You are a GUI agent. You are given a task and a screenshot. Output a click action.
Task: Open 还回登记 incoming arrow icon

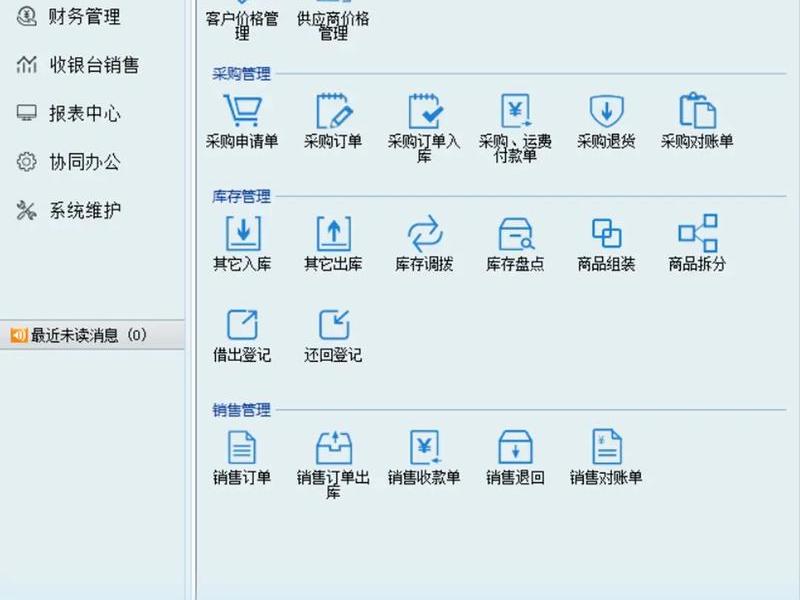coord(334,324)
